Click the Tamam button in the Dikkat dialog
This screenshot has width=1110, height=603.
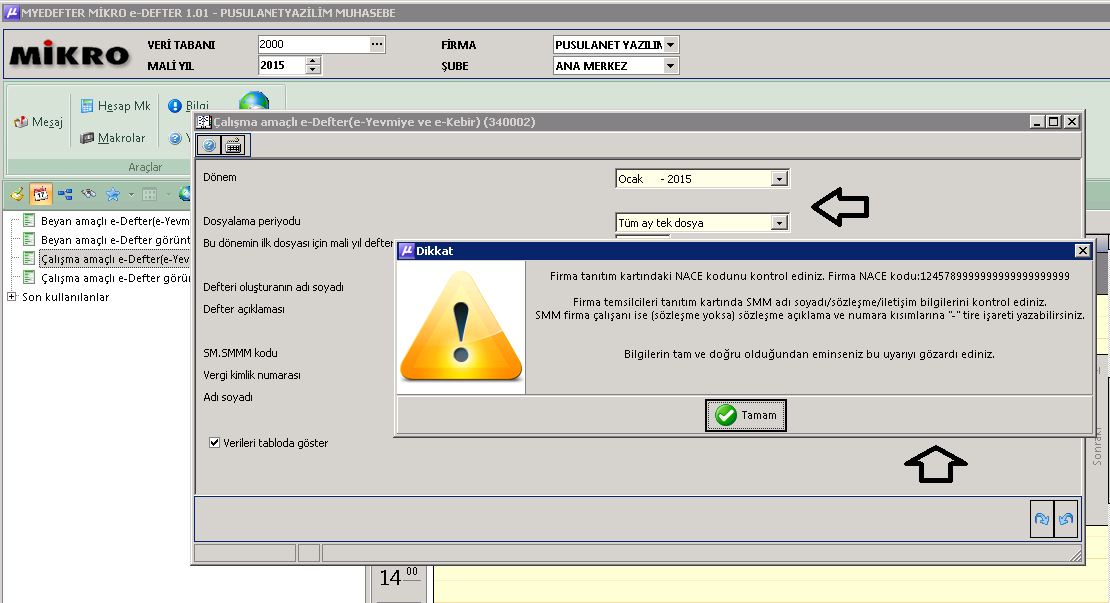click(x=745, y=415)
